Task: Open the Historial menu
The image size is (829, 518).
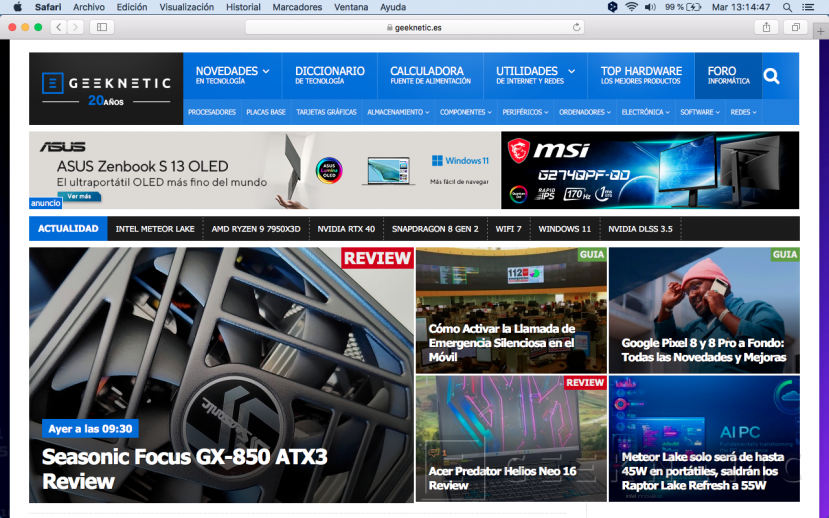Action: [x=243, y=7]
